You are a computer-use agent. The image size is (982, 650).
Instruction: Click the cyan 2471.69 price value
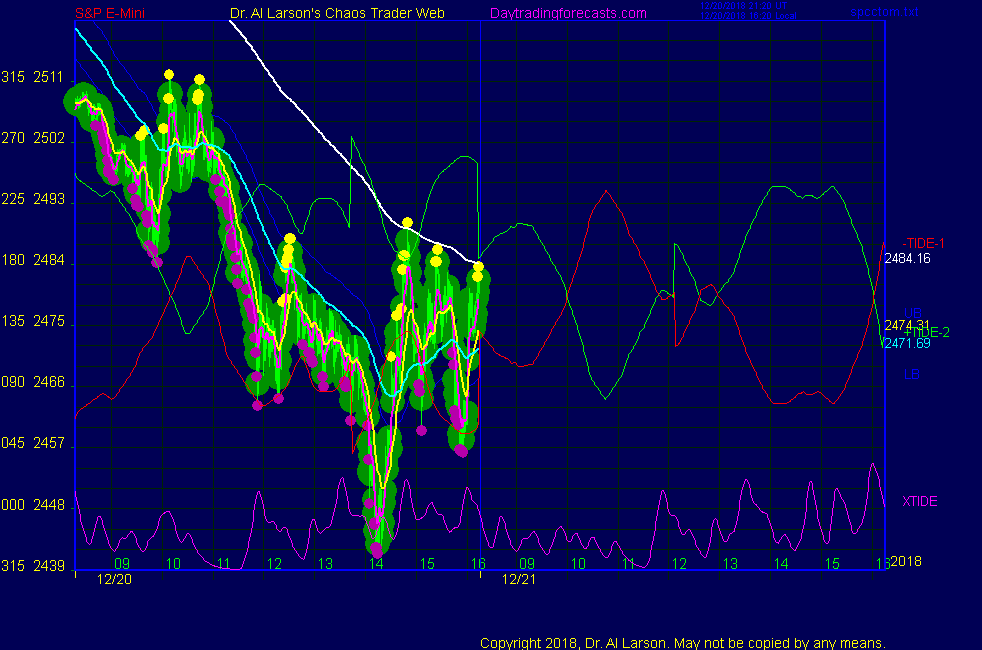pyautogui.click(x=908, y=343)
